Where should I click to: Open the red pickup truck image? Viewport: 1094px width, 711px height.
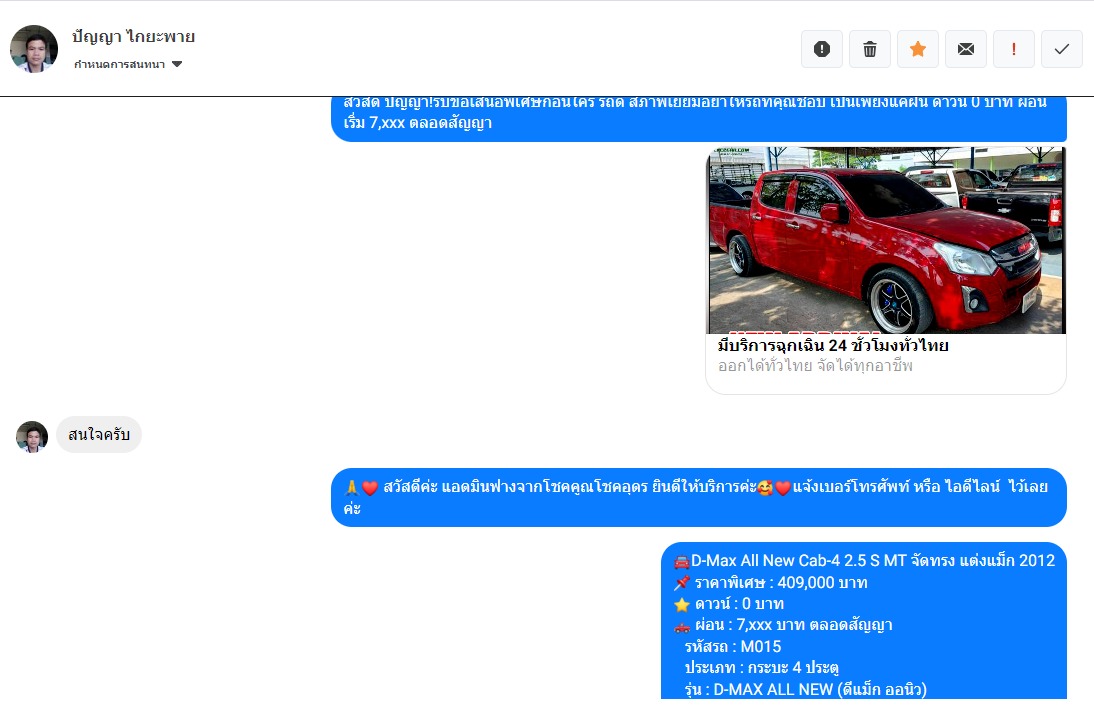[x=886, y=240]
